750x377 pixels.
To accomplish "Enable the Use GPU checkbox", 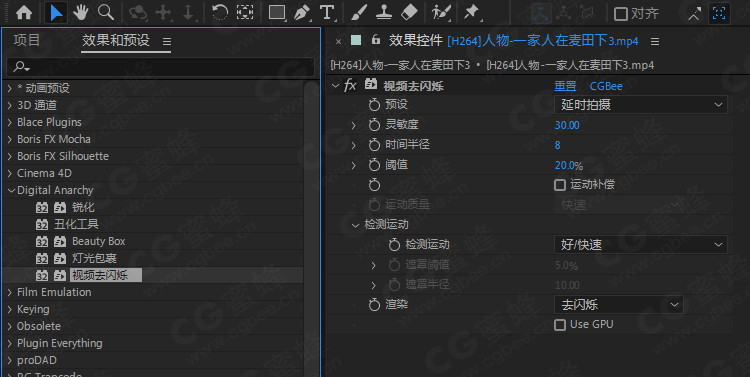I will (560, 325).
